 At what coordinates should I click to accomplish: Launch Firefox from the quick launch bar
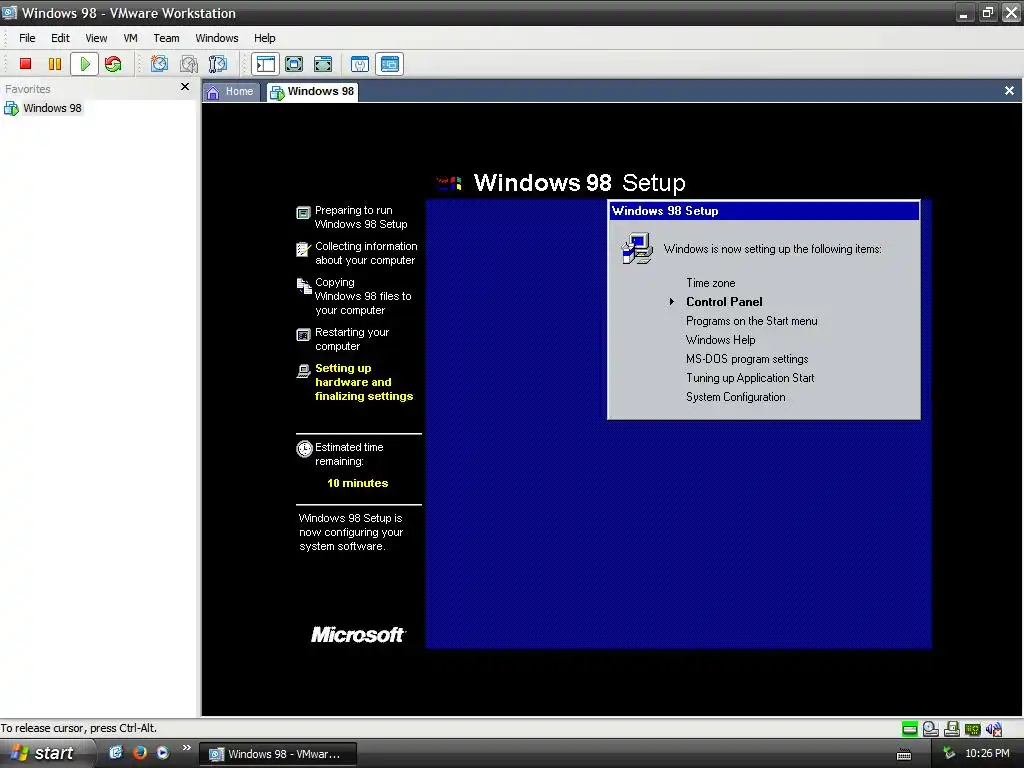[x=140, y=753]
